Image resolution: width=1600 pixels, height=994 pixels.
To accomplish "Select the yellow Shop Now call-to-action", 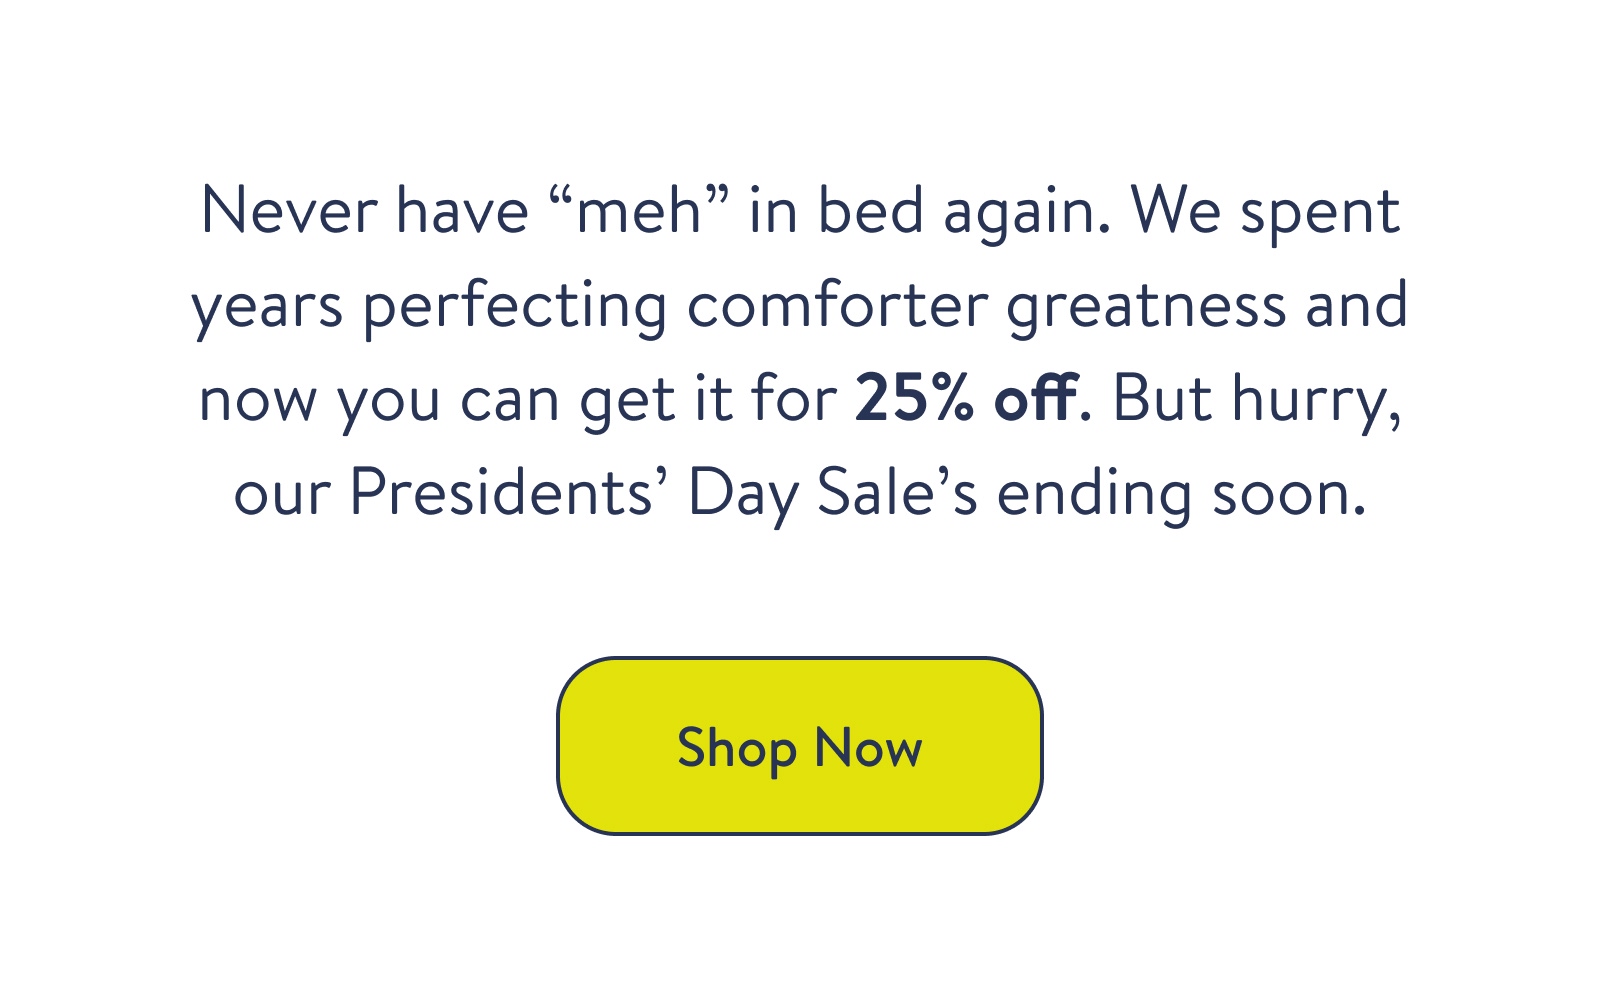I will [800, 745].
